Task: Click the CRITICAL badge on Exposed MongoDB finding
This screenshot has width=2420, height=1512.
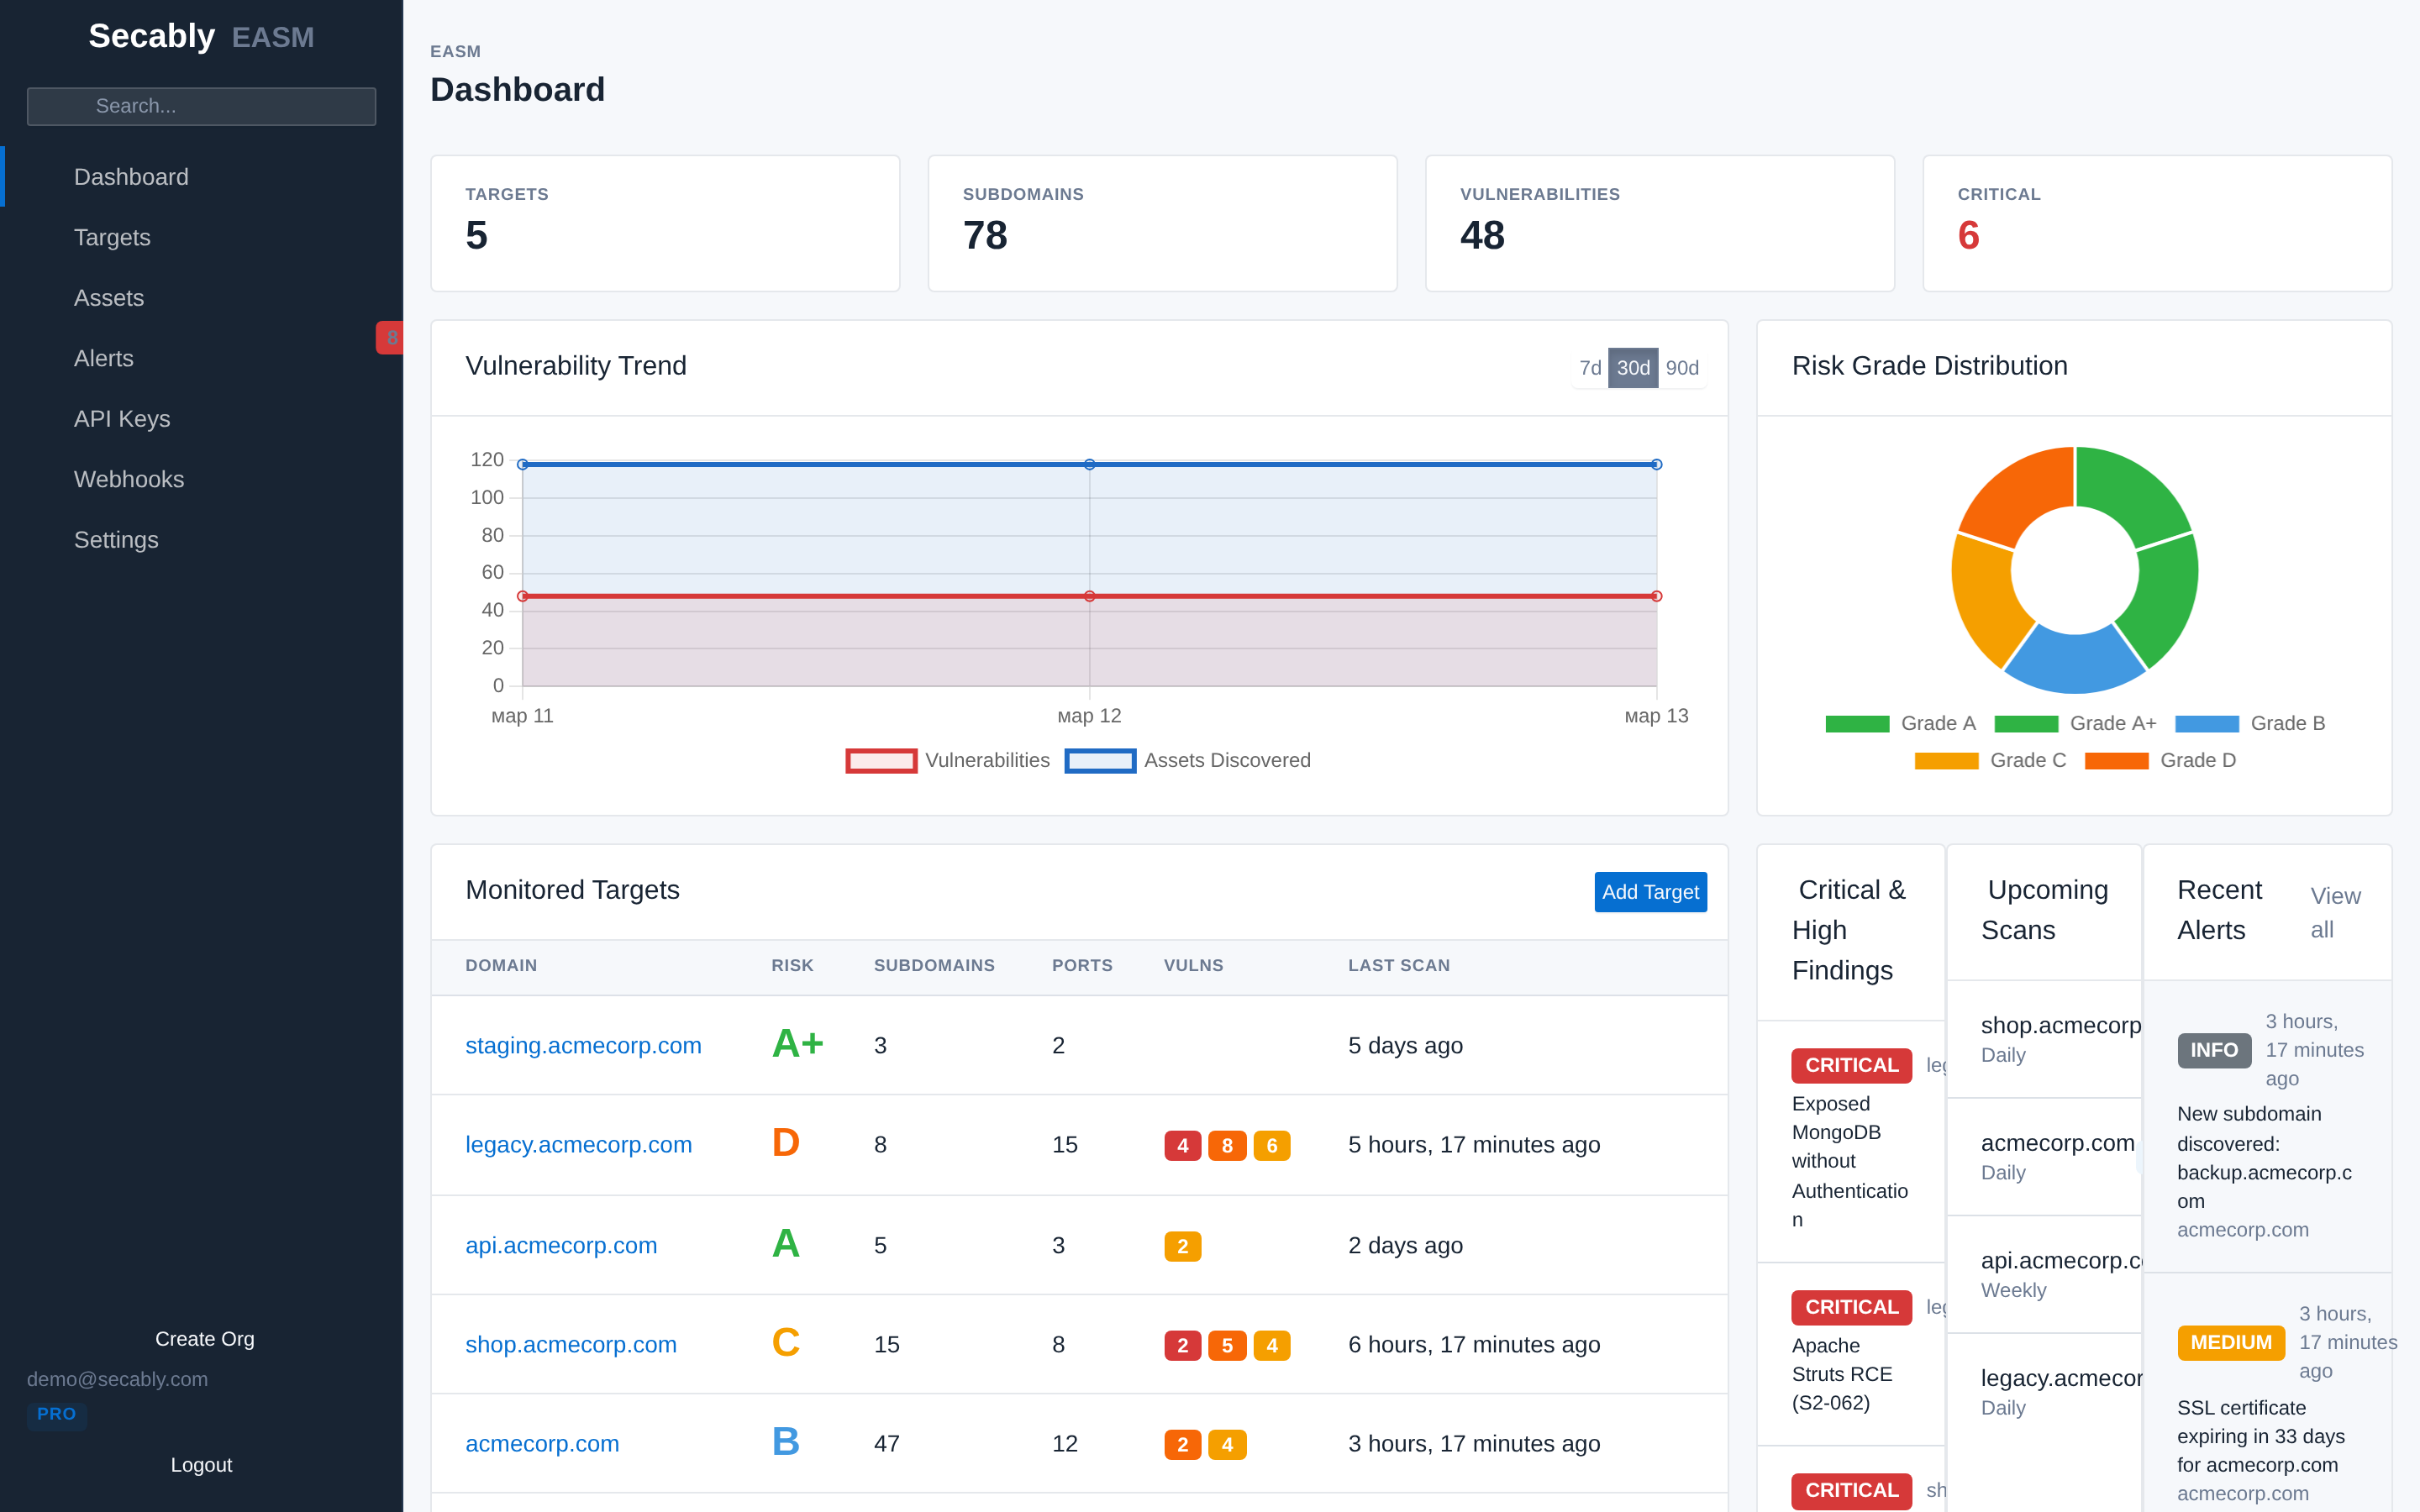Action: [1850, 1064]
